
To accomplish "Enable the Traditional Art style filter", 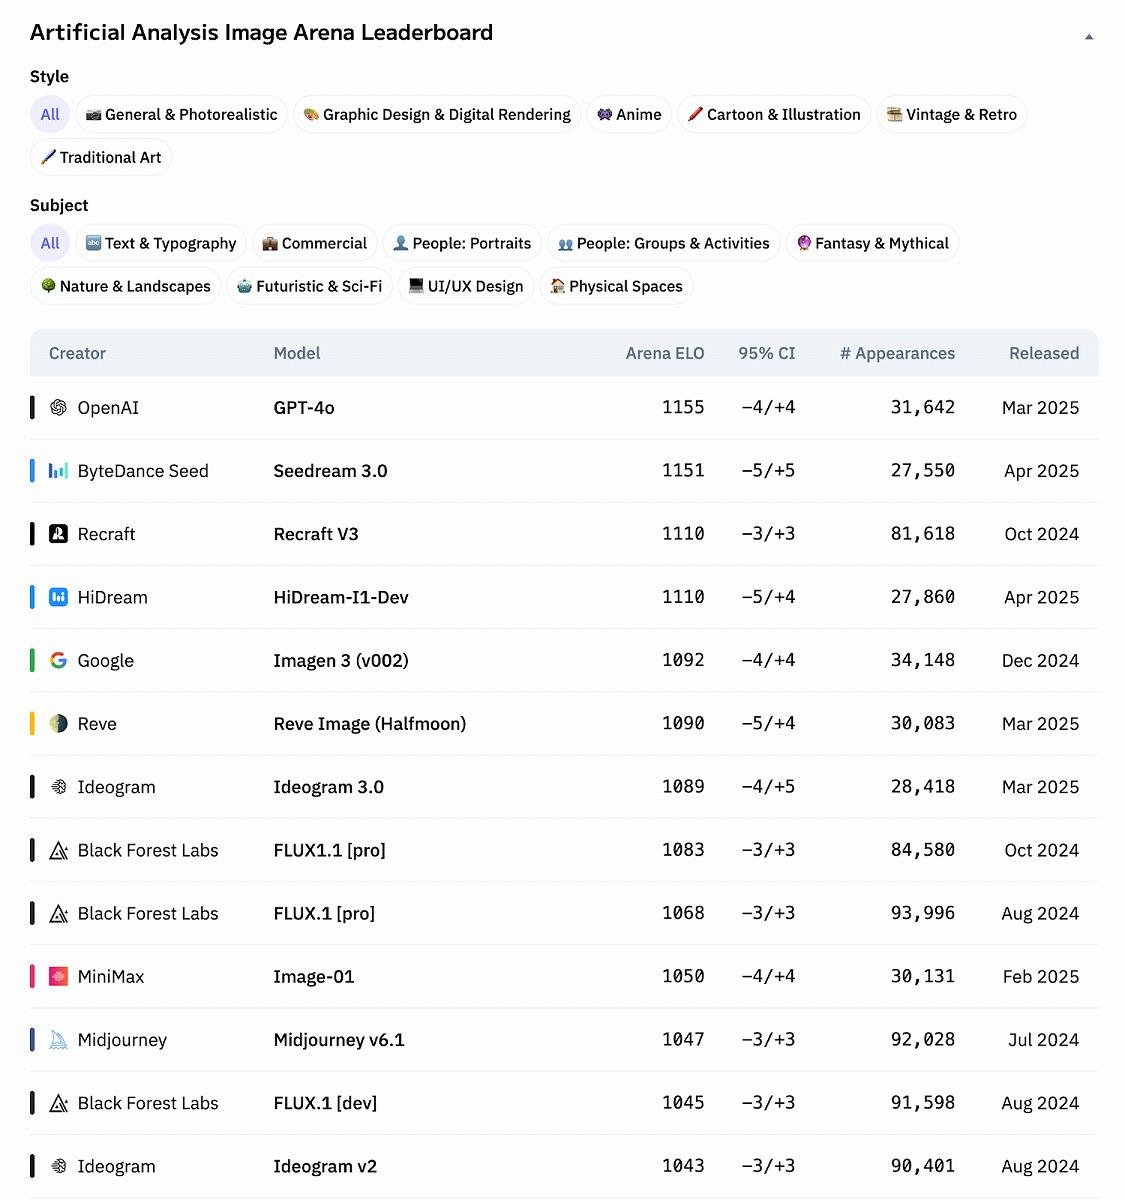I will coord(101,157).
